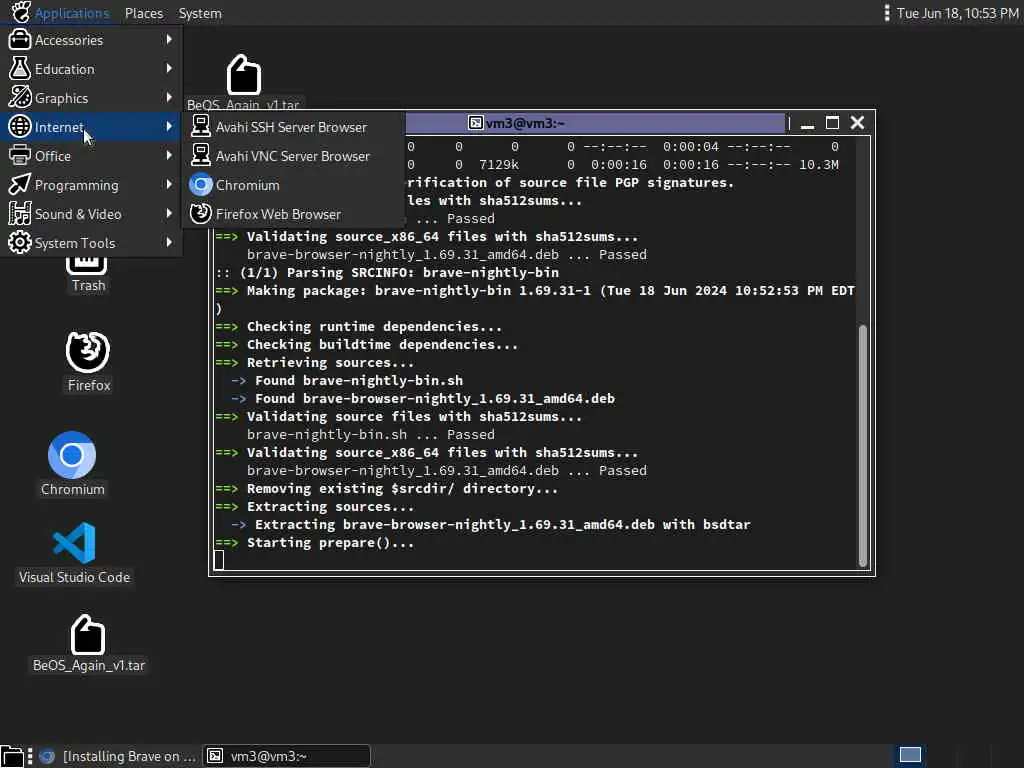The image size is (1024, 768).
Task: Expand the System Tools submenu arrow
Action: [169, 242]
